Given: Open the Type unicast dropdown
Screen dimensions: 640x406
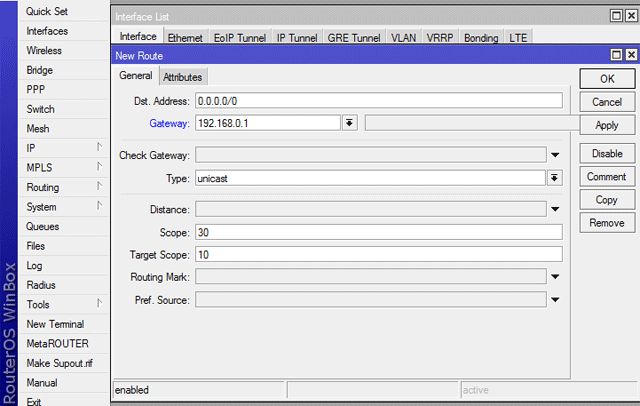Looking at the screenshot, I should coord(554,178).
